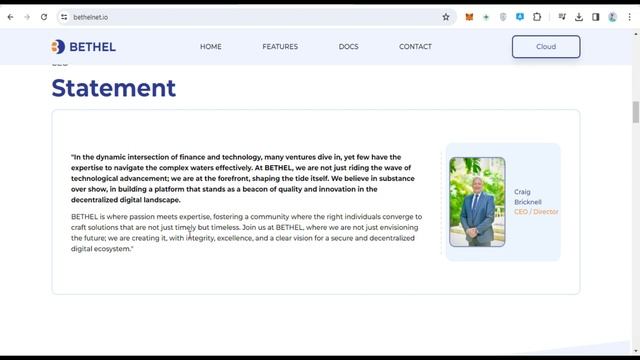Click the Statement heading

tap(113, 88)
